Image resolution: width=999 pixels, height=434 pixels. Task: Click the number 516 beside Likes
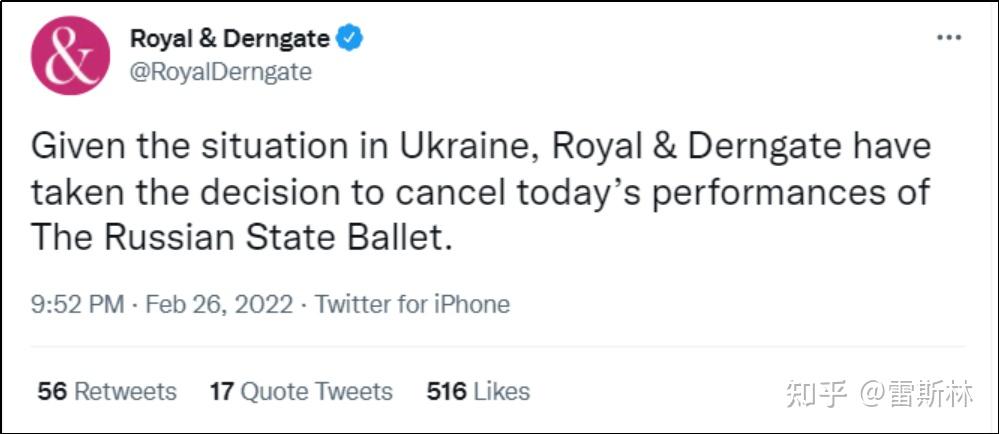tap(446, 391)
